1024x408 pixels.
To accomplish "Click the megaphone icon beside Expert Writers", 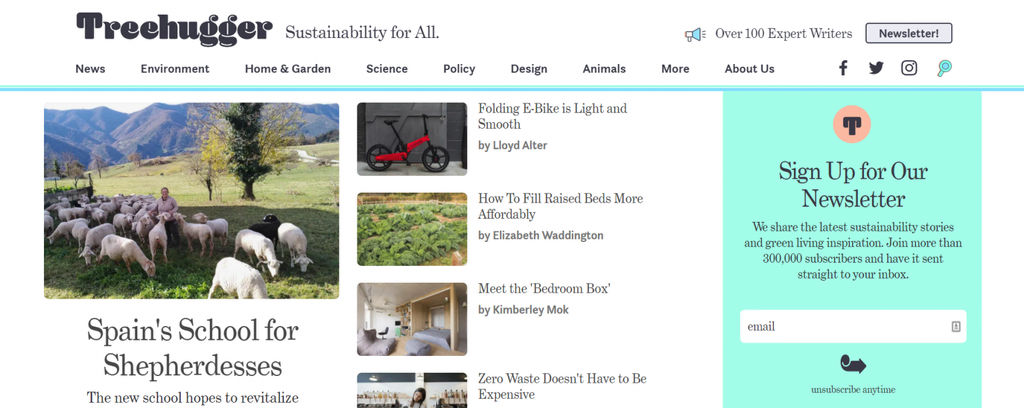I will (x=695, y=34).
